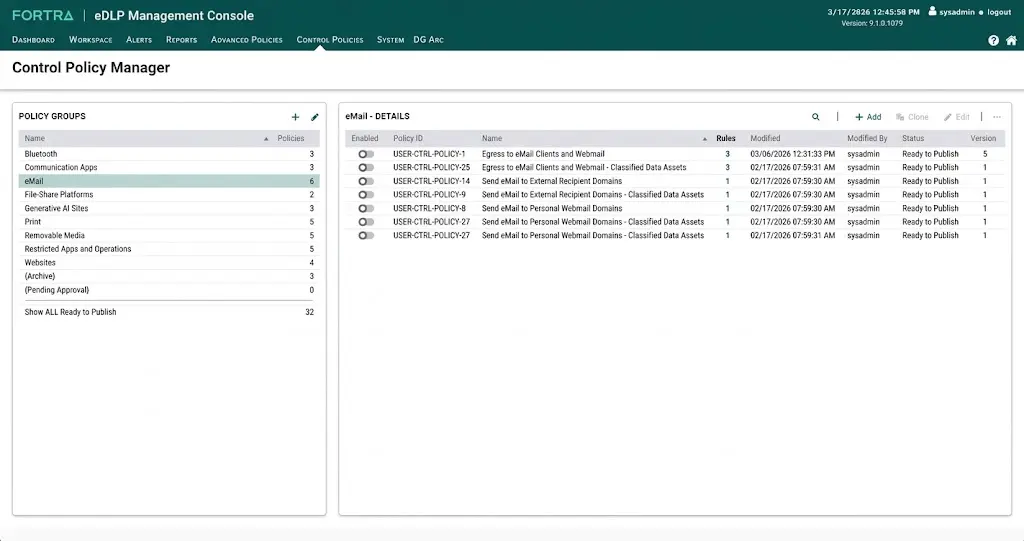Select the Bluetooth policy group
1024x541 pixels.
point(169,154)
